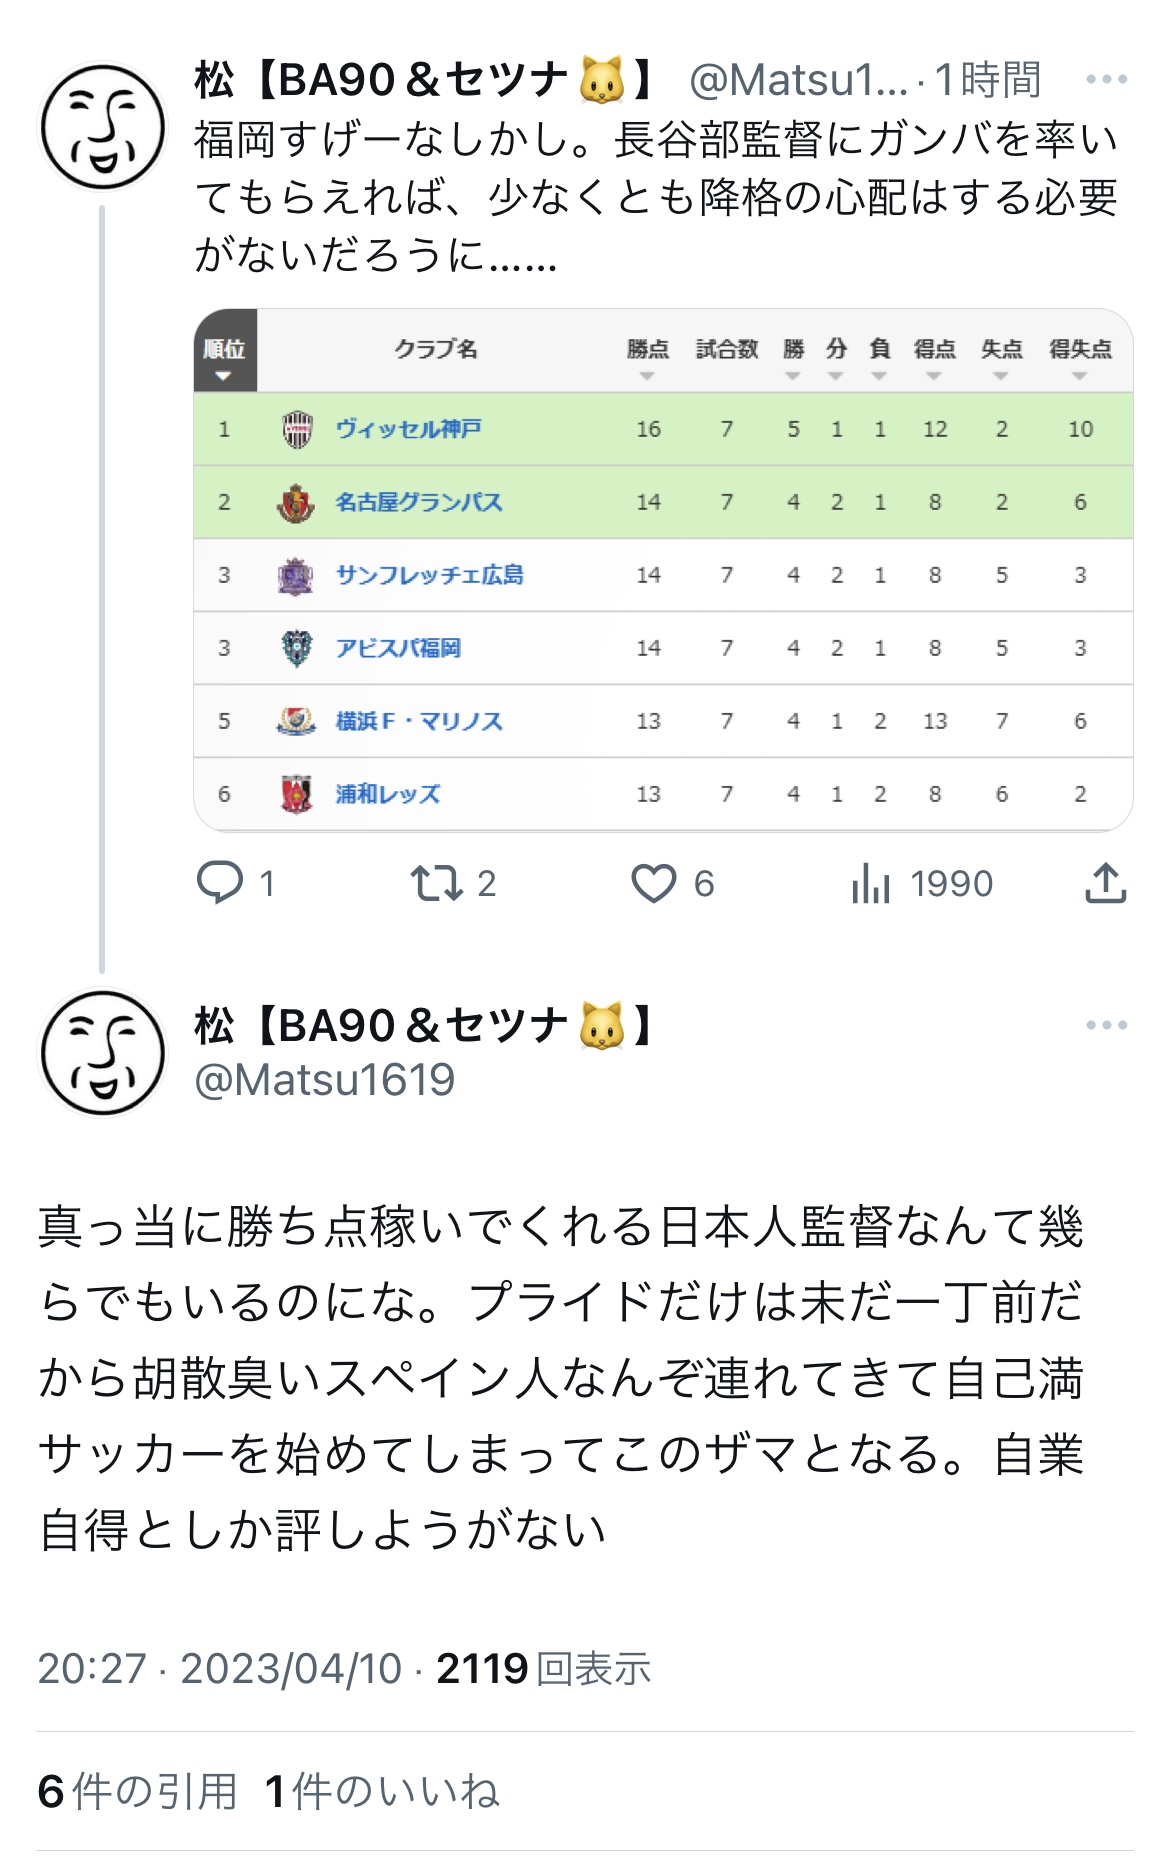Click the 浦和レッズ club crest

tap(296, 794)
